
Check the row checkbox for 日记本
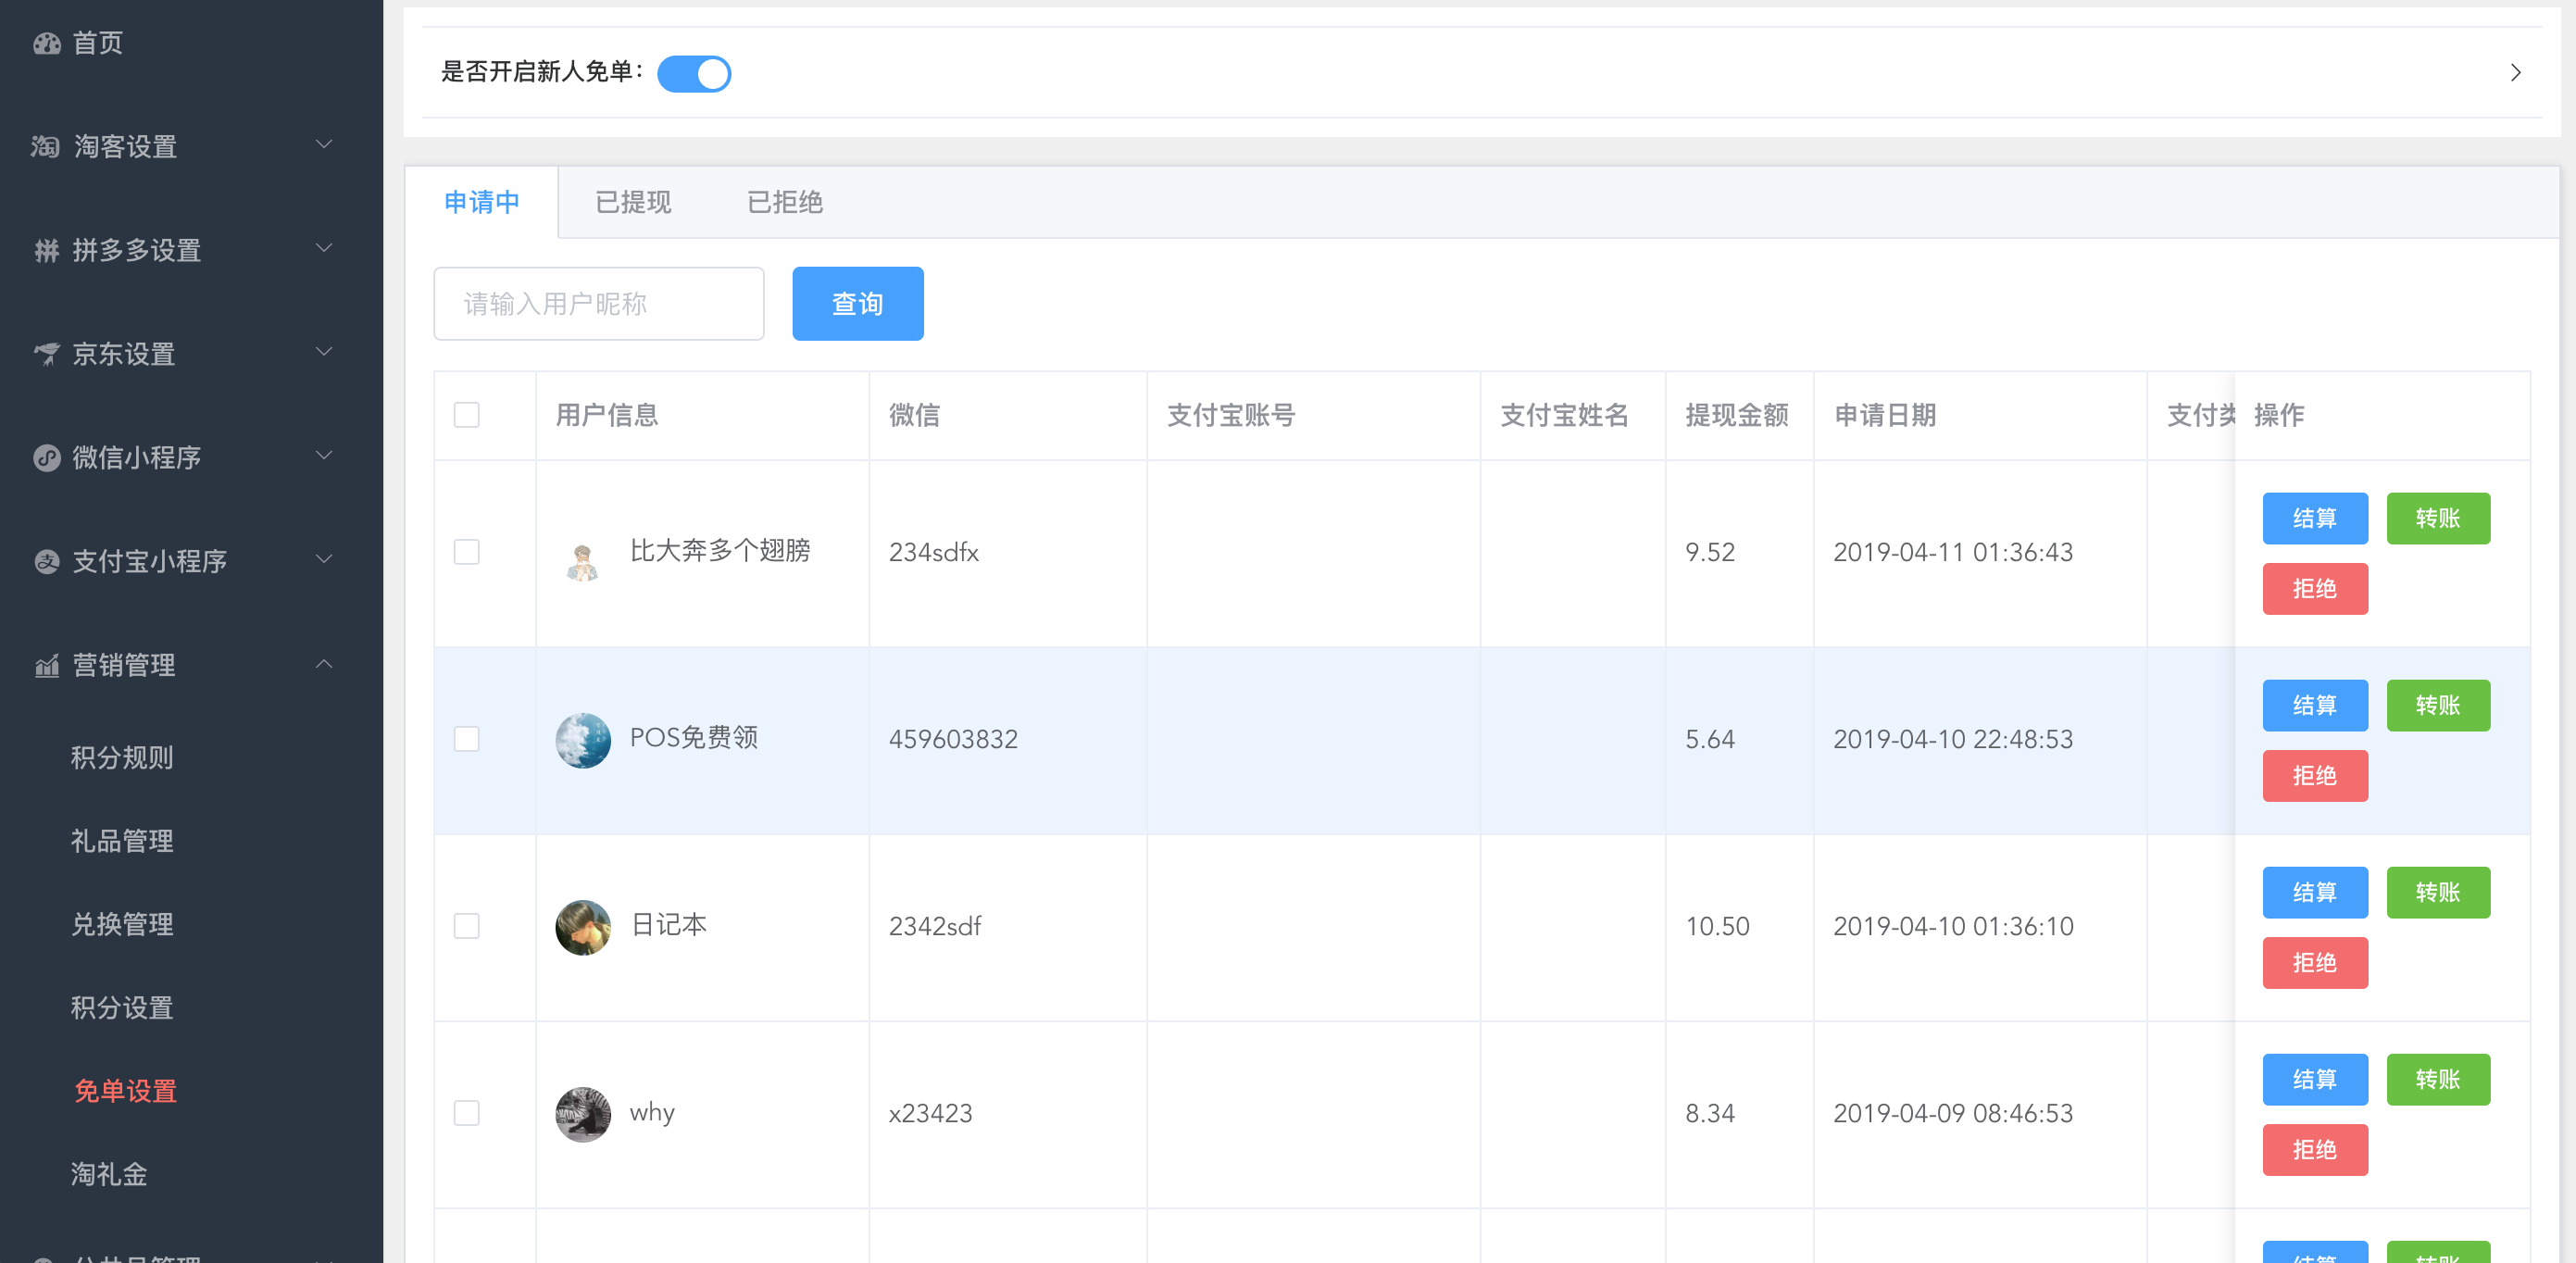[x=467, y=926]
